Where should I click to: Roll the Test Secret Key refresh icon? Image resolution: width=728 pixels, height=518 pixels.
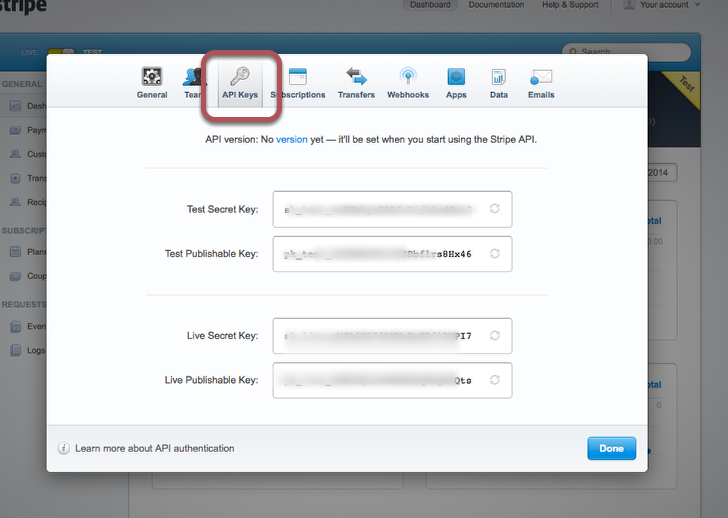(494, 209)
